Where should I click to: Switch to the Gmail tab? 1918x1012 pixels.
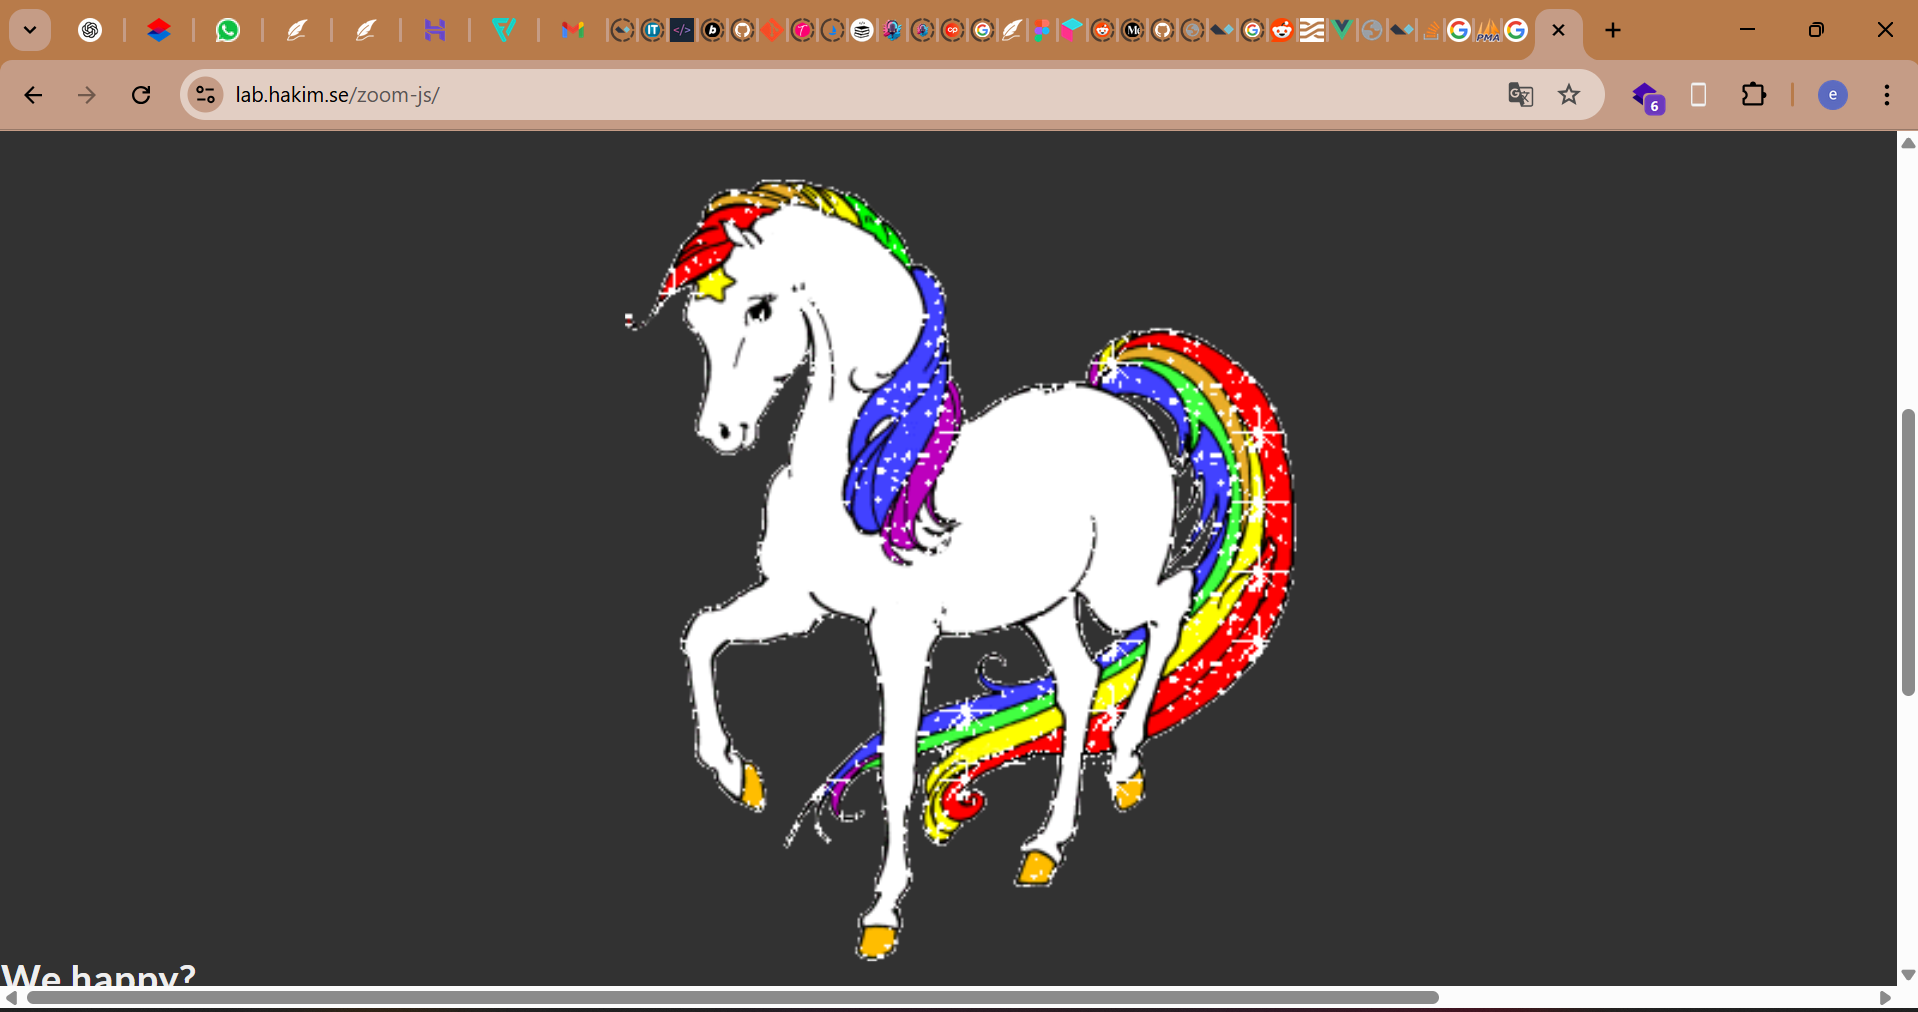pos(573,30)
